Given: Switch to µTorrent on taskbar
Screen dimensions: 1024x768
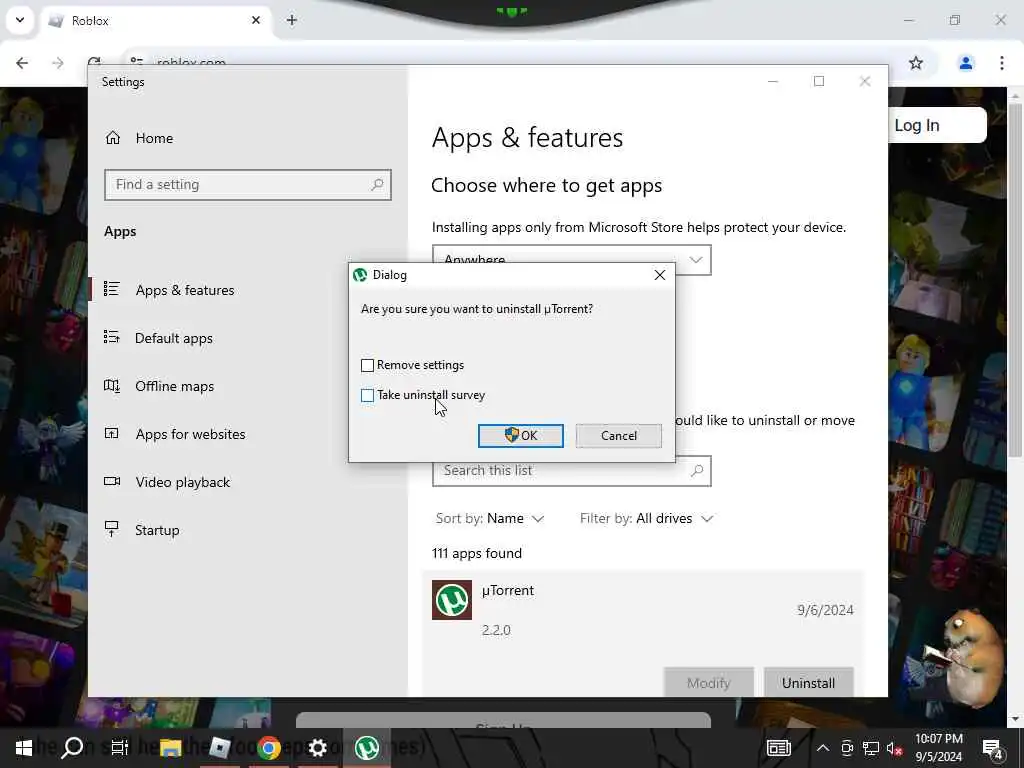Looking at the screenshot, I should [366, 748].
